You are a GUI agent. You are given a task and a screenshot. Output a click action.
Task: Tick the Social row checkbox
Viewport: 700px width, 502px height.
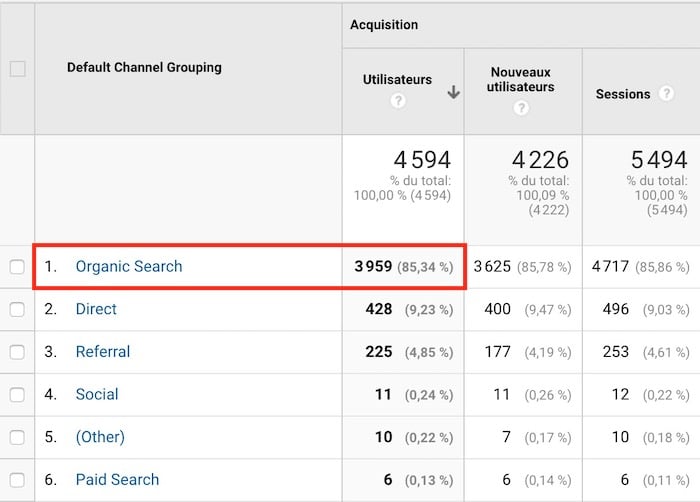pyautogui.click(x=17, y=395)
